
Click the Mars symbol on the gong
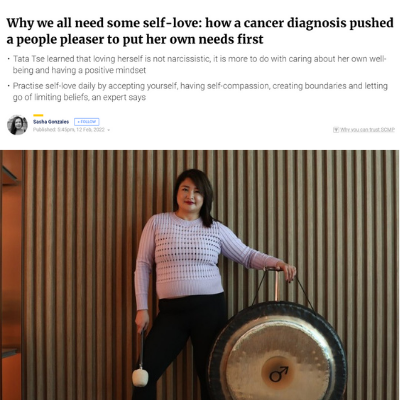(x=278, y=374)
